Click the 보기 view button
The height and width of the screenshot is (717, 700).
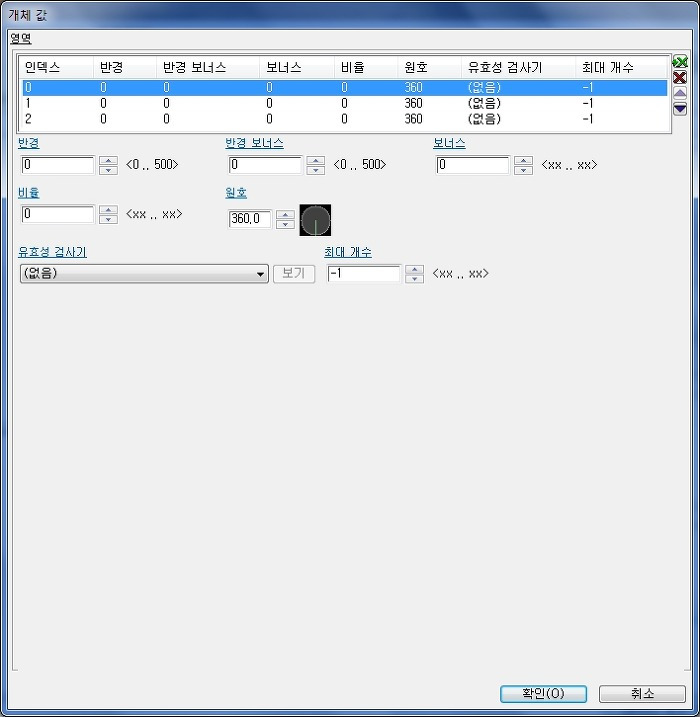point(294,273)
